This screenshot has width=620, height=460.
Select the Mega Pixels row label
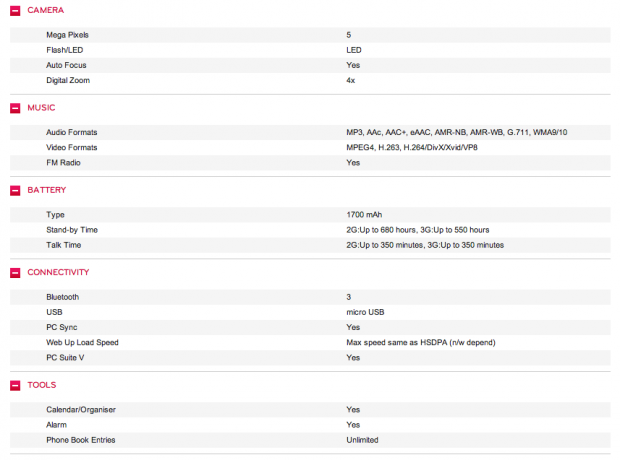coord(67,35)
